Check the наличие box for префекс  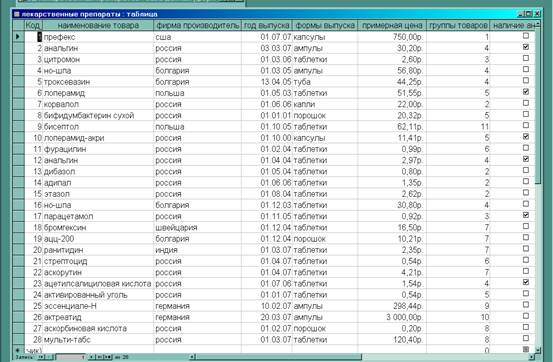tap(525, 36)
